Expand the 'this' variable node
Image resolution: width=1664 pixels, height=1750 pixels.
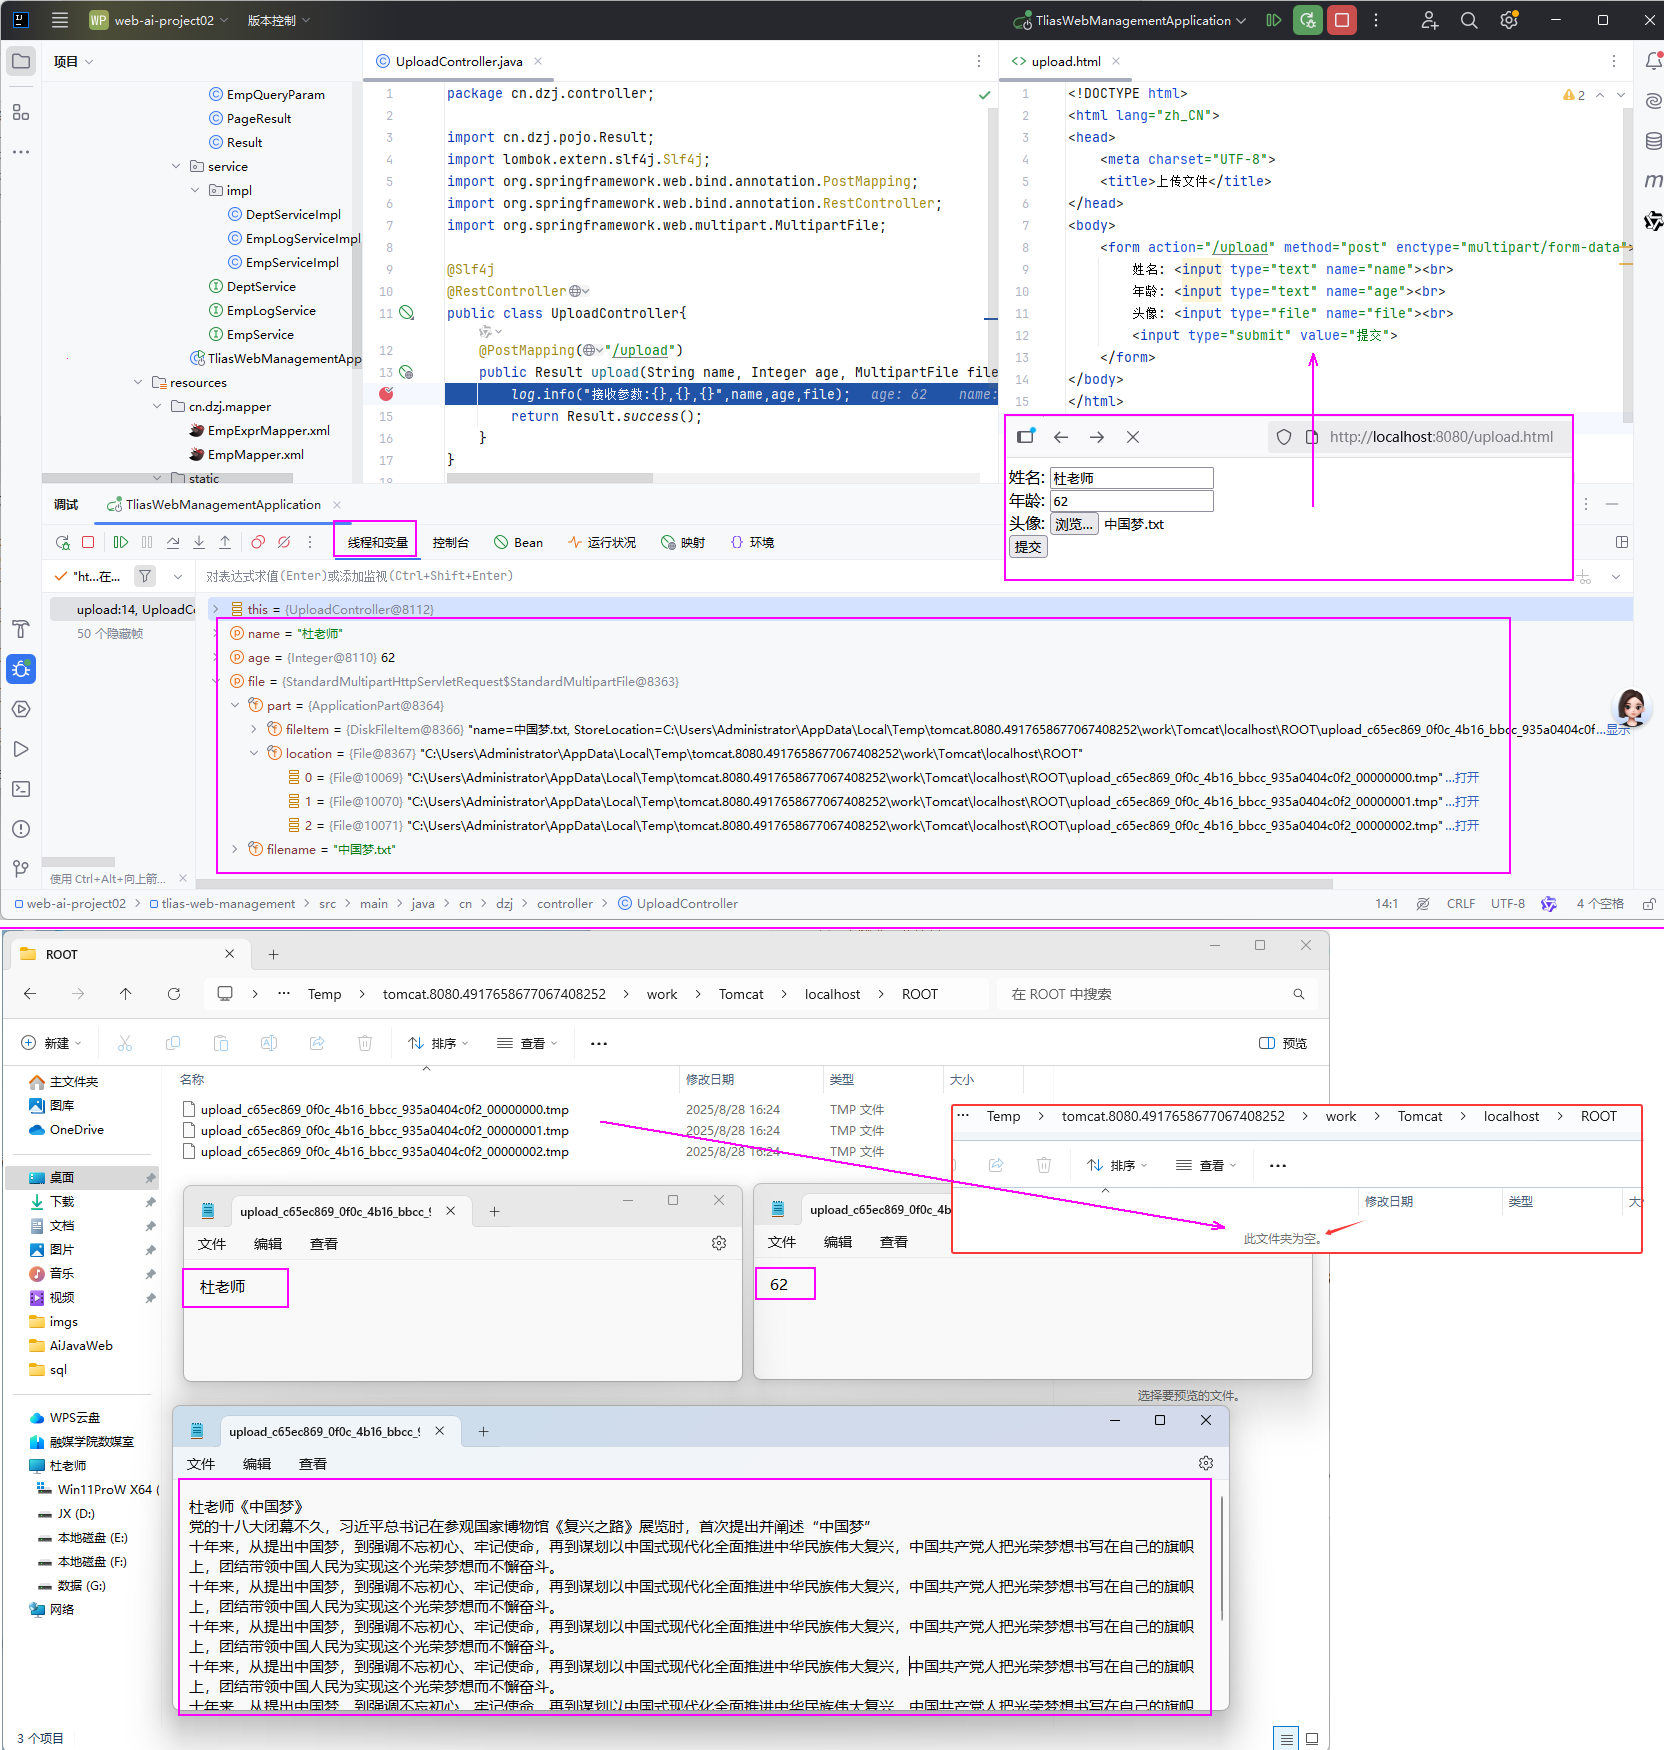point(215,609)
